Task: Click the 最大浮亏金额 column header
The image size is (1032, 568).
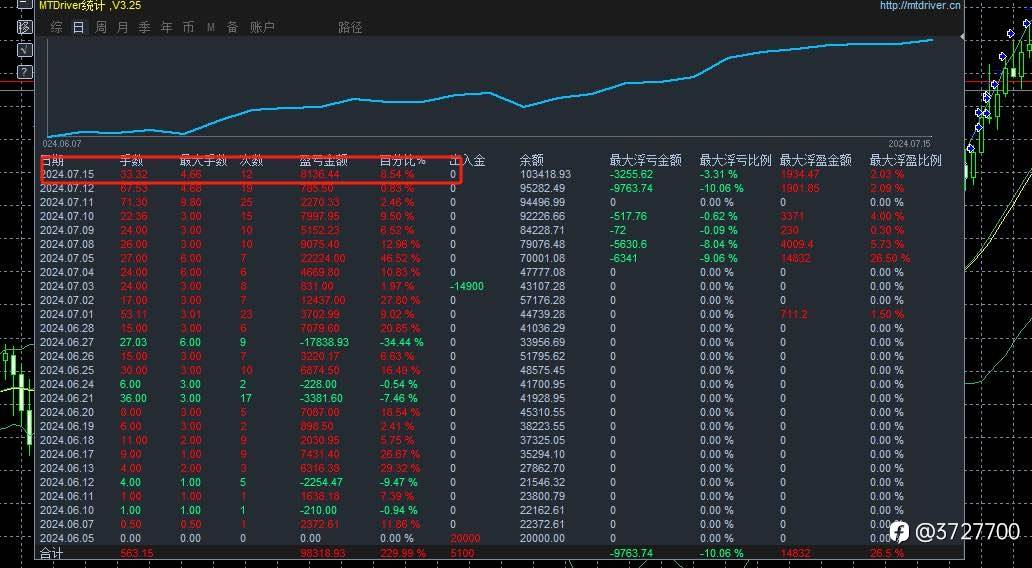Action: (646, 160)
